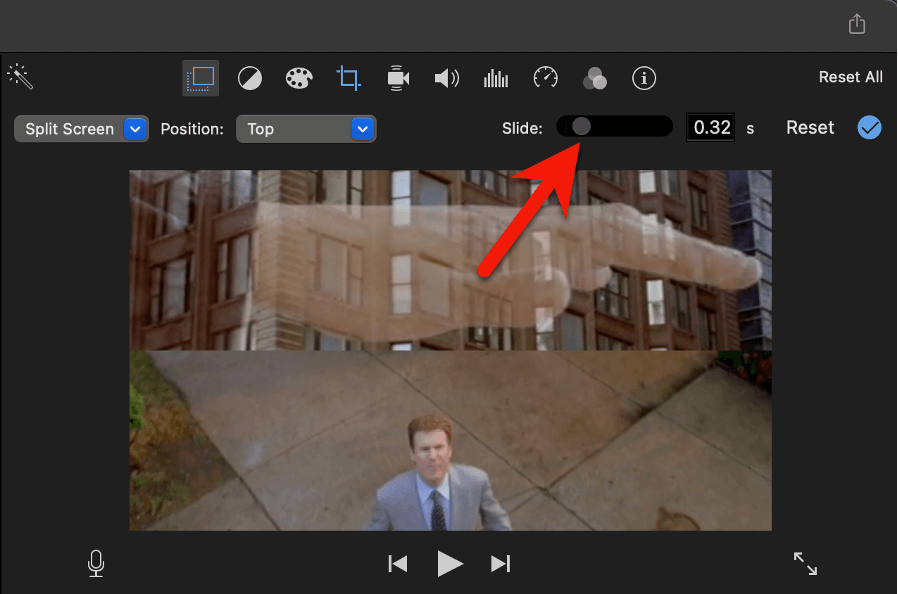Expand the Split Screen overlay dropdown
The width and height of the screenshot is (898, 594).
pyautogui.click(x=81, y=129)
